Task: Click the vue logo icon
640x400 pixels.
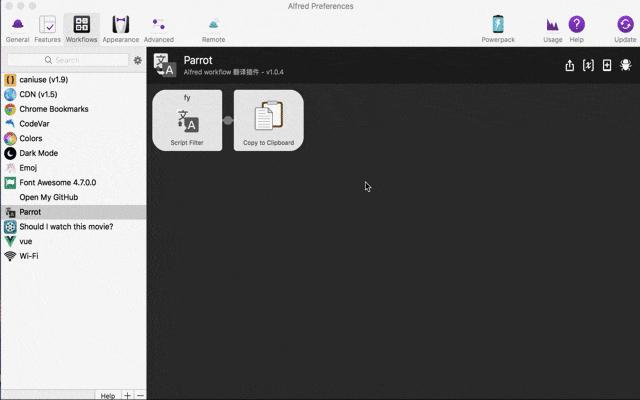Action: pos(10,241)
